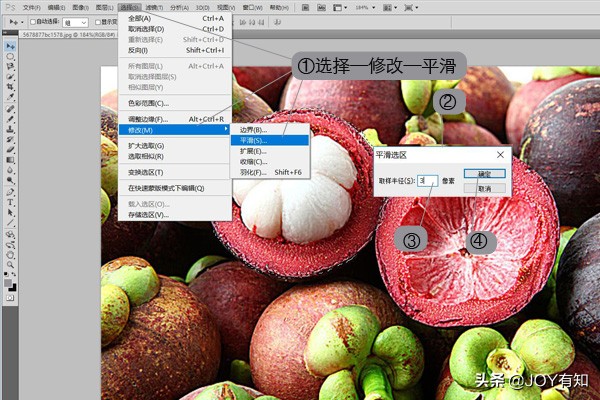Select the Move tool in toolbox
Screen dimensions: 600x400
10,46
